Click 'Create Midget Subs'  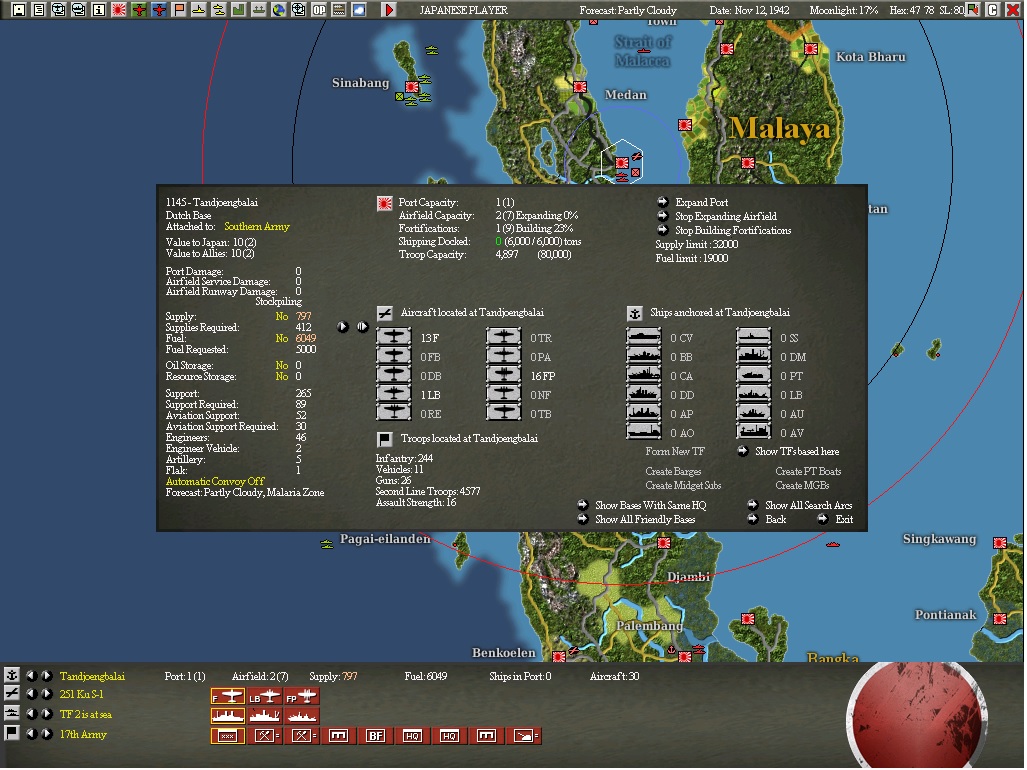tap(683, 486)
